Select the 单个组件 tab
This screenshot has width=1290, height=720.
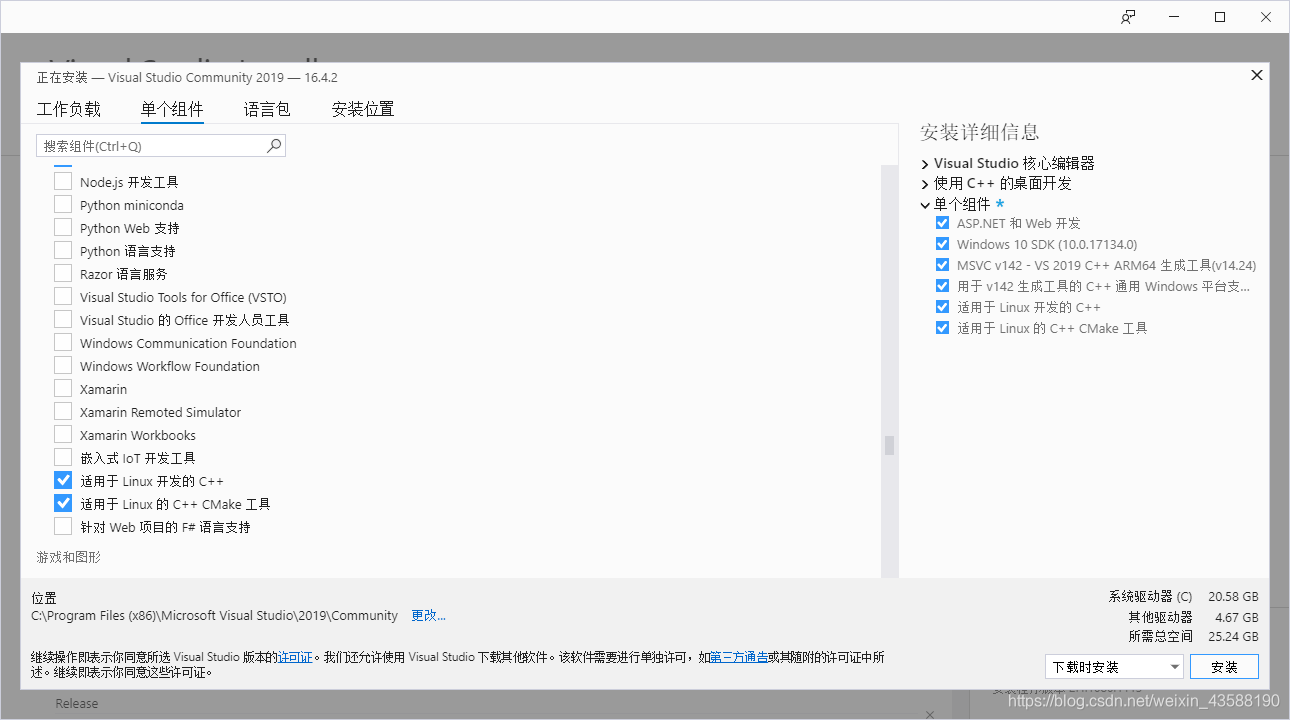(172, 109)
